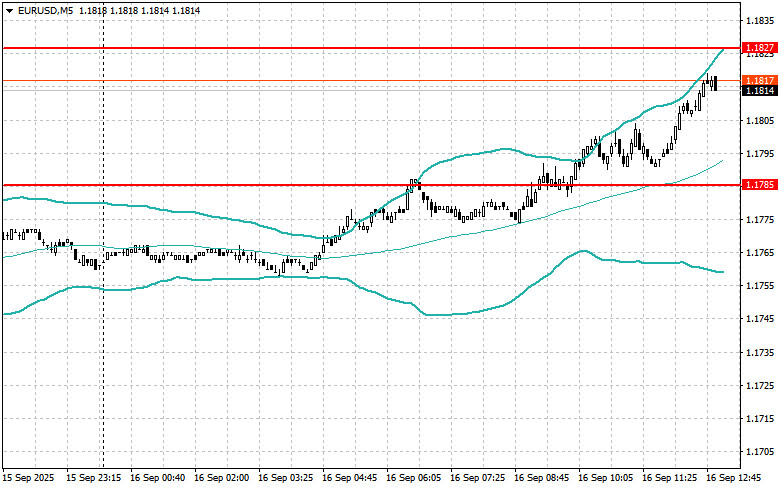Select the vertical dashed day-separator line
This screenshot has height=489, width=781.
[x=103, y=234]
